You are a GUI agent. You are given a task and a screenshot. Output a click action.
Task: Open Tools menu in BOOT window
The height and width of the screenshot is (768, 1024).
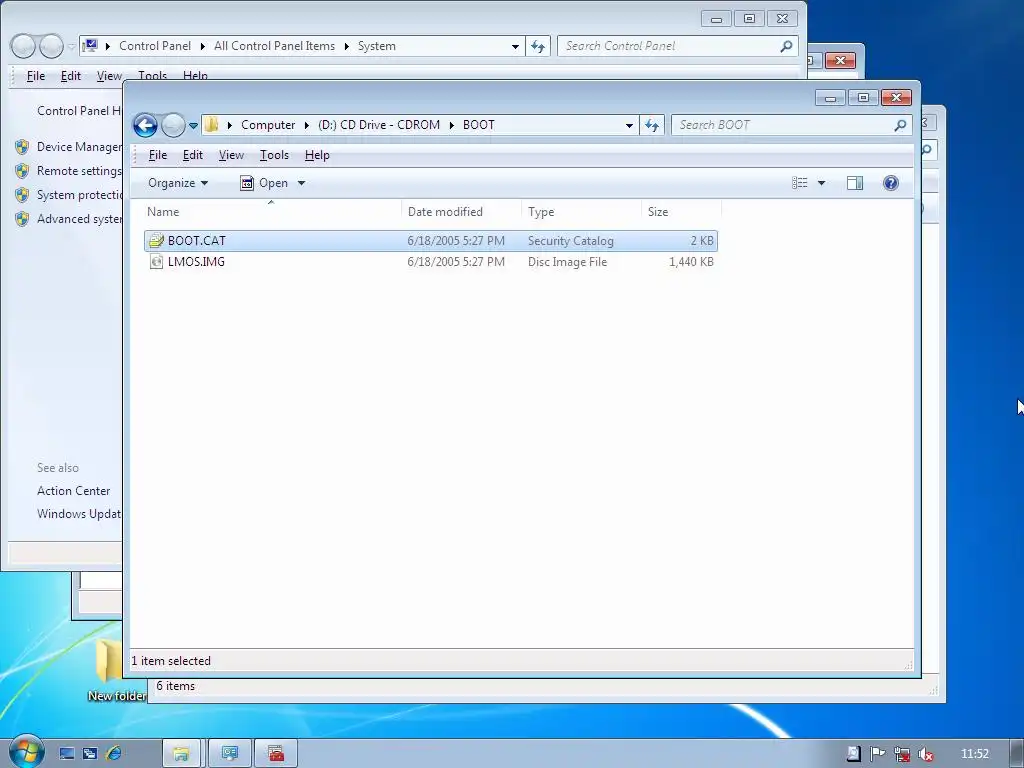(x=274, y=155)
